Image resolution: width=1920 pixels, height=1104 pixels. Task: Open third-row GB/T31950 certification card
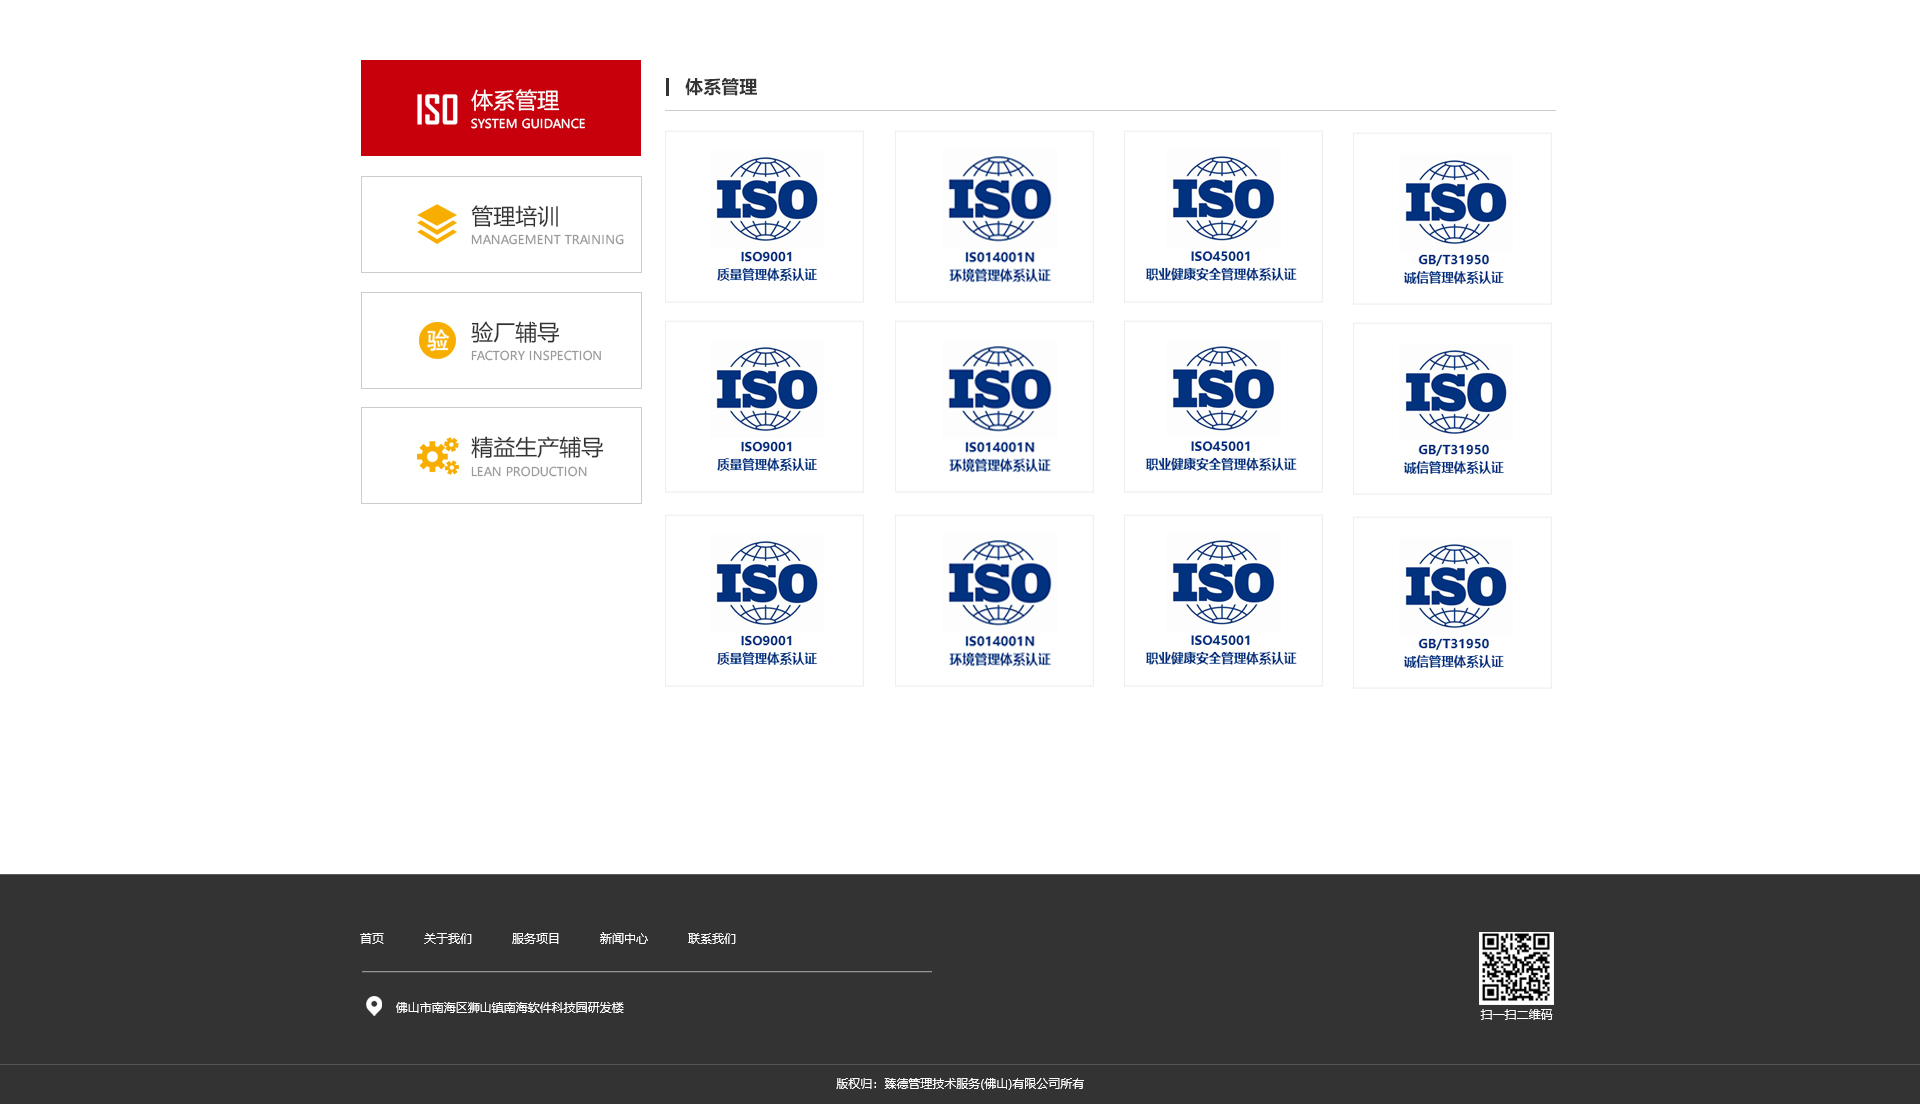coord(1452,603)
